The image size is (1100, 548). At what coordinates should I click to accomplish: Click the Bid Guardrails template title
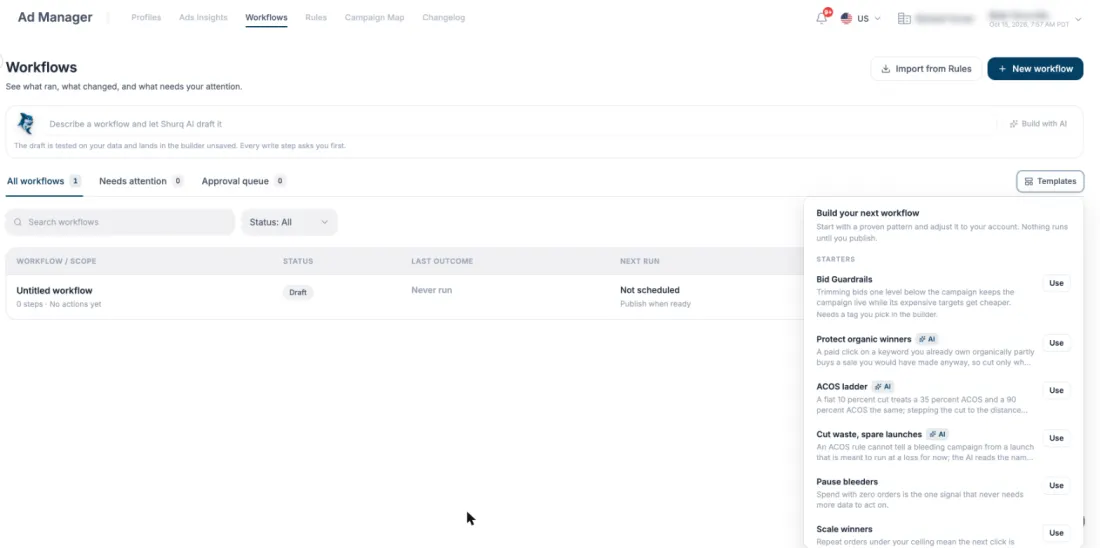tap(845, 279)
